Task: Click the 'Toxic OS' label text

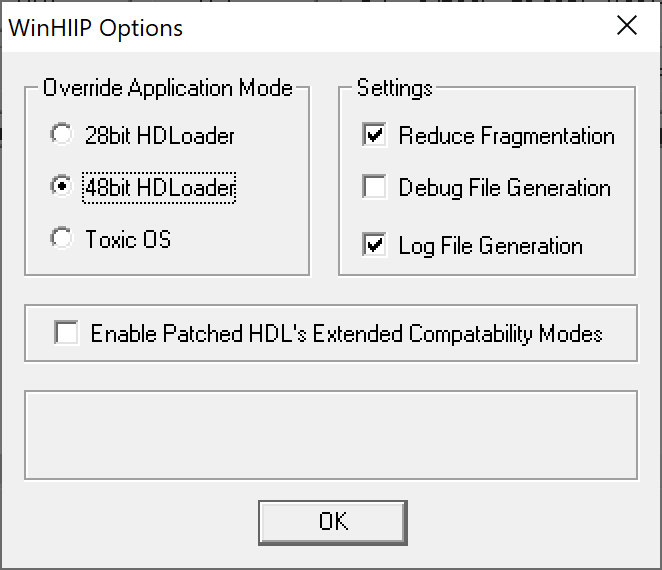Action: coord(128,239)
